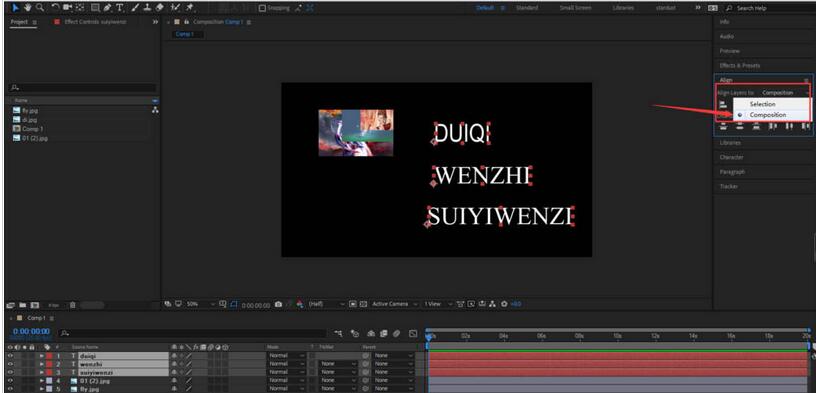Open the Character panel

[731, 157]
